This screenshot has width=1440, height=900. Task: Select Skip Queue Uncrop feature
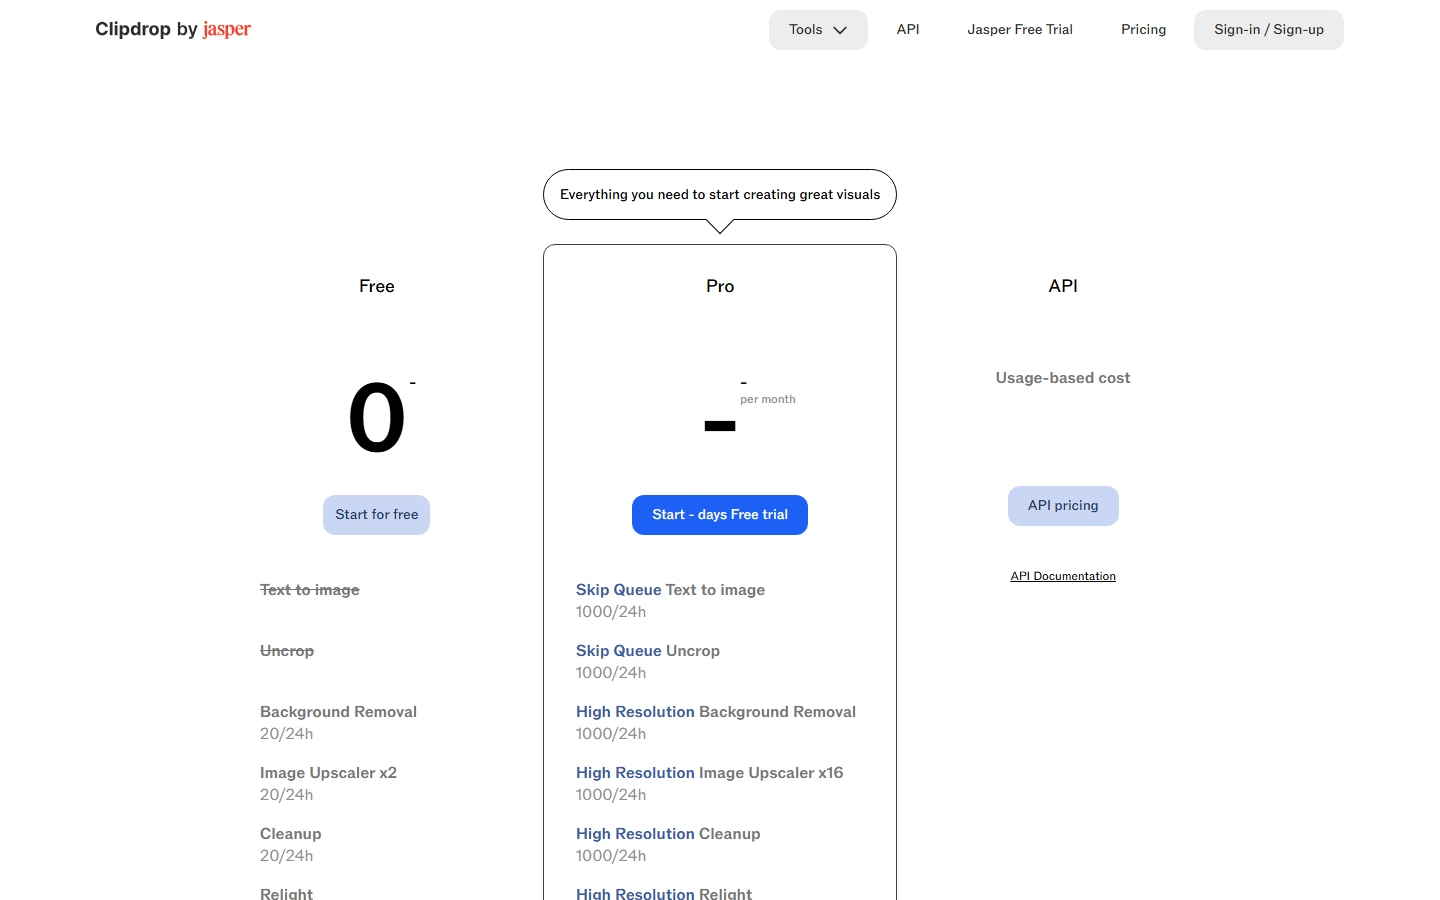[x=648, y=651]
